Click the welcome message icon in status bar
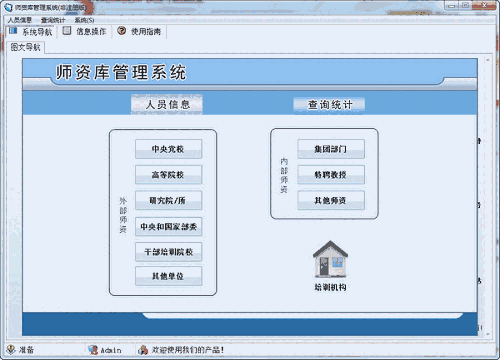Image resolution: width=500 pixels, height=360 pixels. (x=143, y=350)
